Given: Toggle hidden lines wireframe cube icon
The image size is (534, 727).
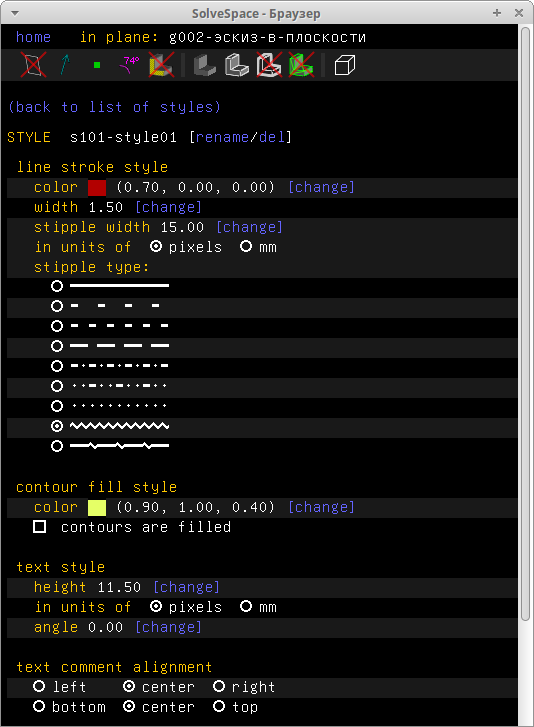Looking at the screenshot, I should [x=344, y=64].
